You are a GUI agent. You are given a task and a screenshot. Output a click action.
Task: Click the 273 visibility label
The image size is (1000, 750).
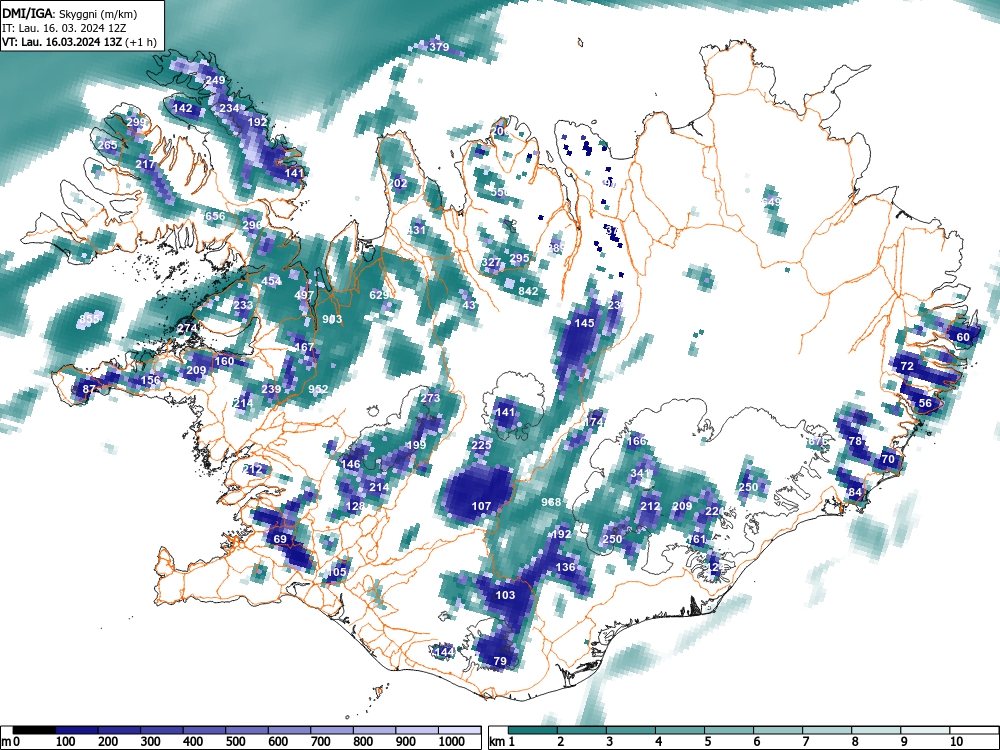pyautogui.click(x=430, y=398)
